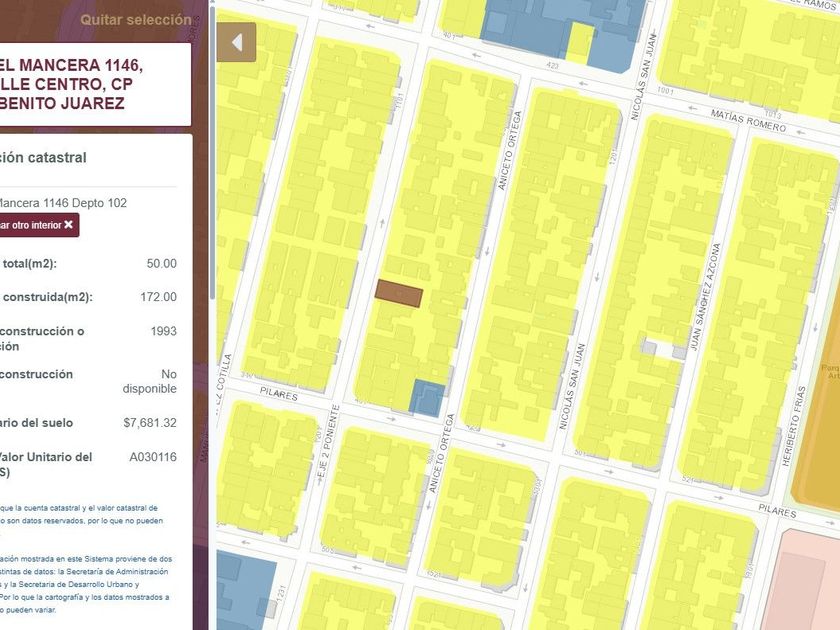
Task: Click the total surface value 50.00
Action: [x=161, y=264]
